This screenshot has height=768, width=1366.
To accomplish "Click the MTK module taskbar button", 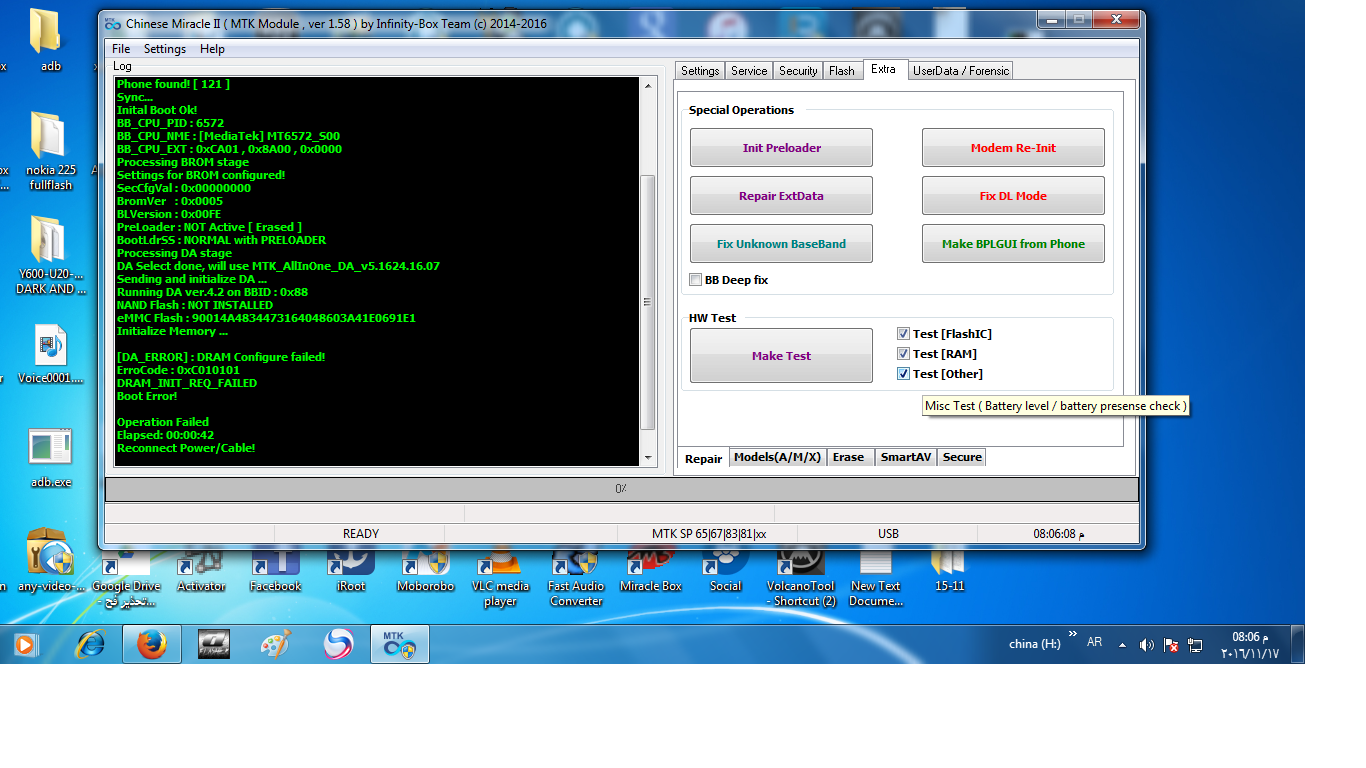I will (x=400, y=645).
